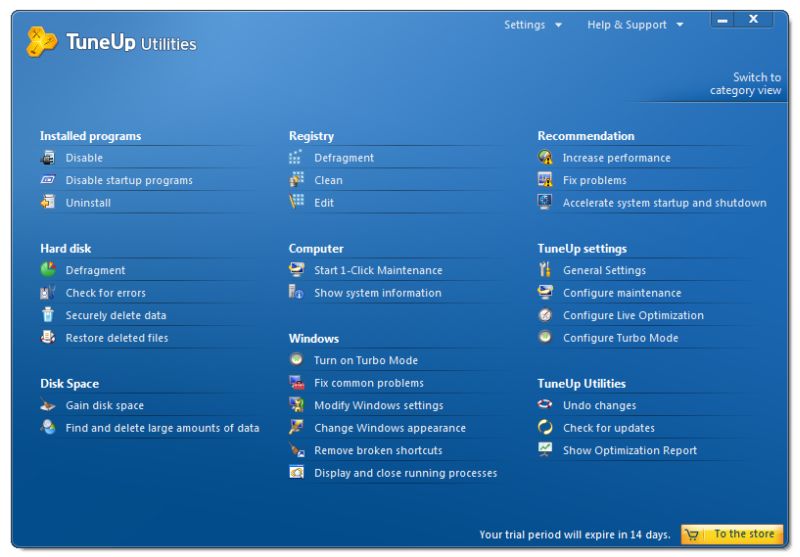This screenshot has width=800, height=557.
Task: Click the Registry Edit icon
Action: click(296, 201)
